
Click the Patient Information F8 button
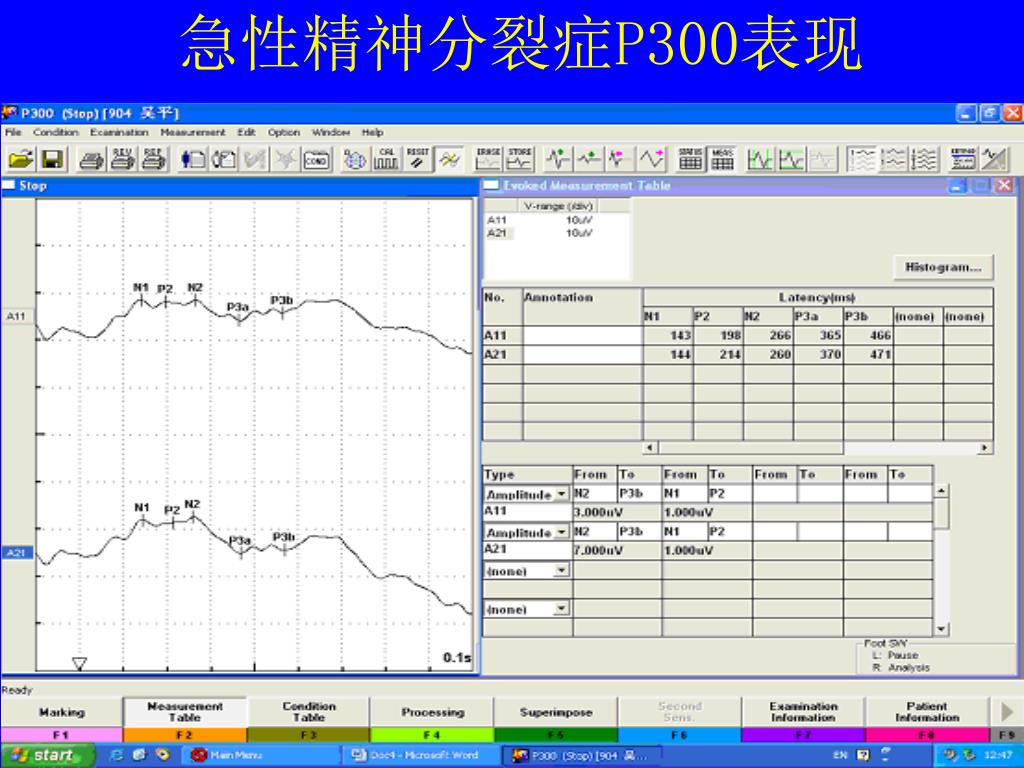(927, 712)
